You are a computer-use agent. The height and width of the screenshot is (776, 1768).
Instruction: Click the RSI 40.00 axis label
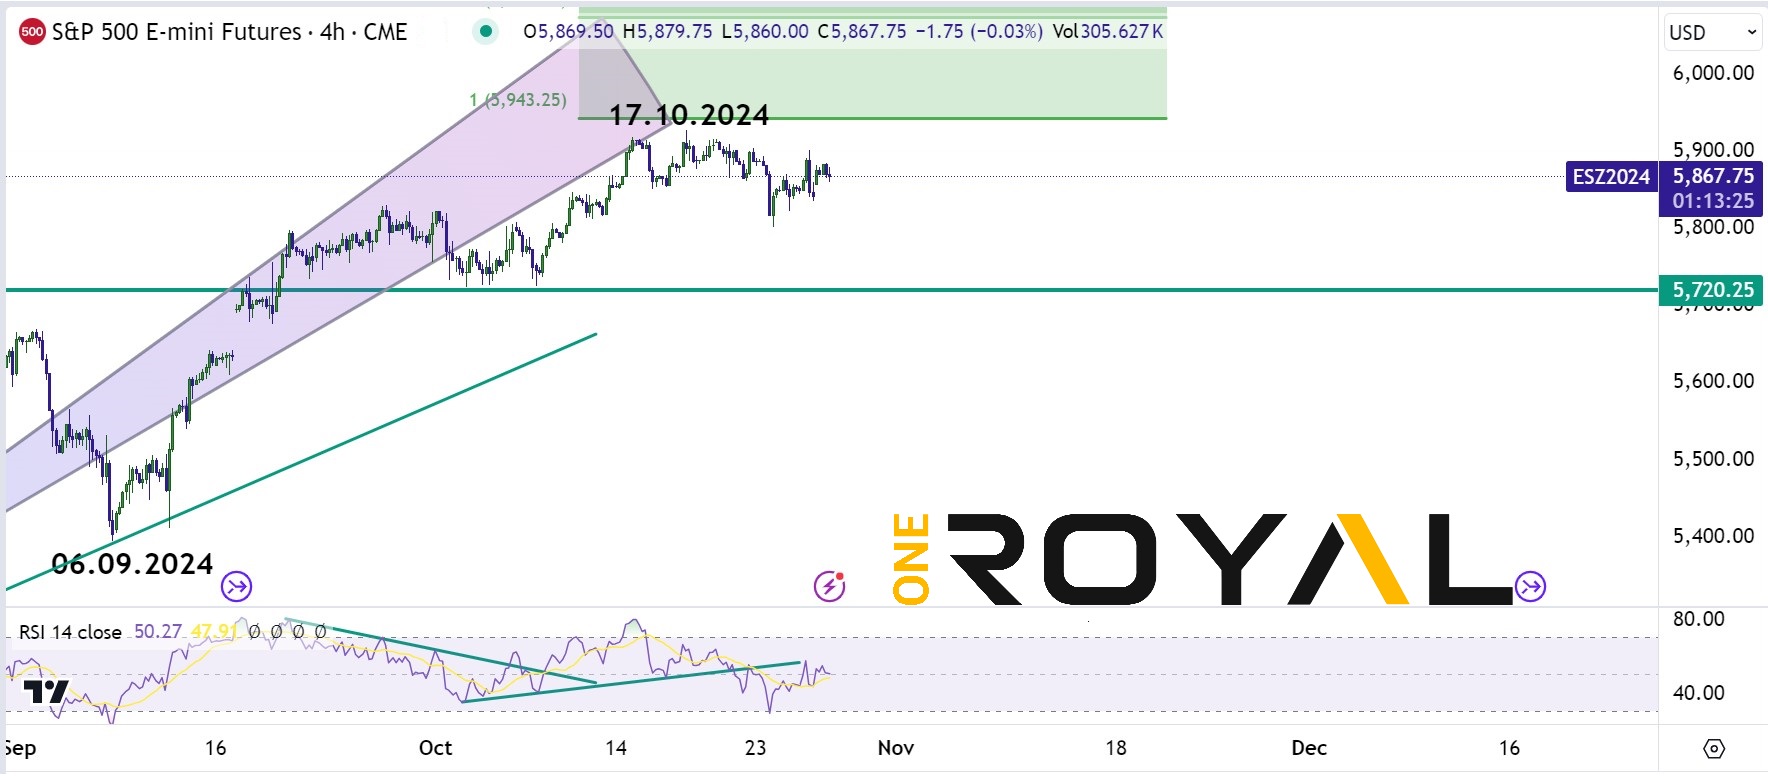(1698, 692)
